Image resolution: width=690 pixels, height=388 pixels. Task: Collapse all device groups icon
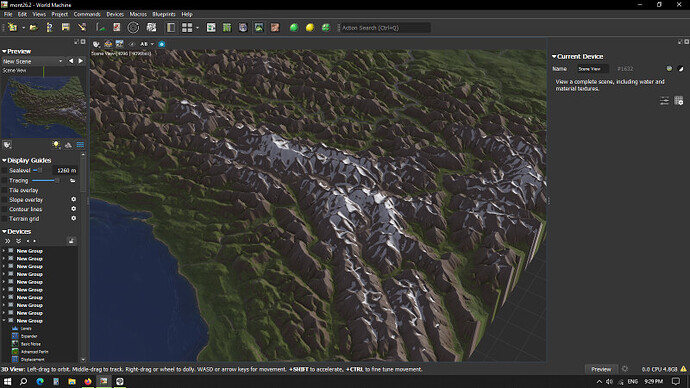18,241
